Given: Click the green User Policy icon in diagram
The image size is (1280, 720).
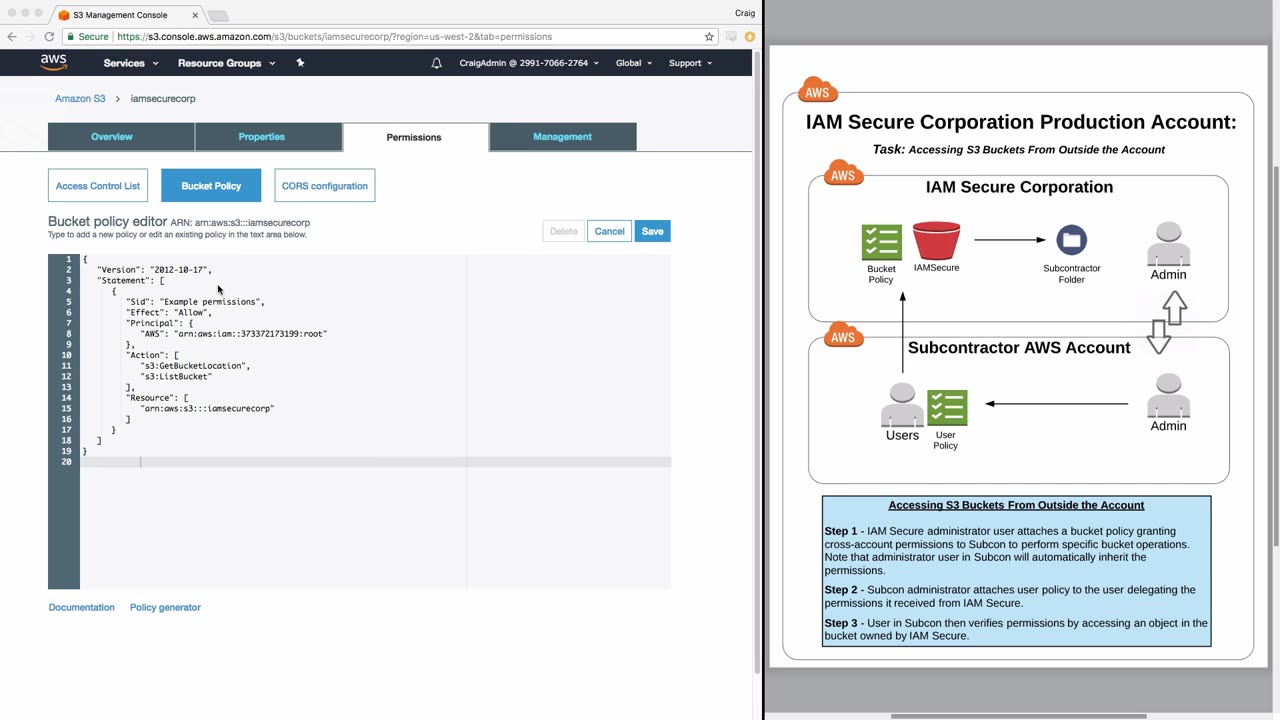Looking at the screenshot, I should click(x=947, y=408).
